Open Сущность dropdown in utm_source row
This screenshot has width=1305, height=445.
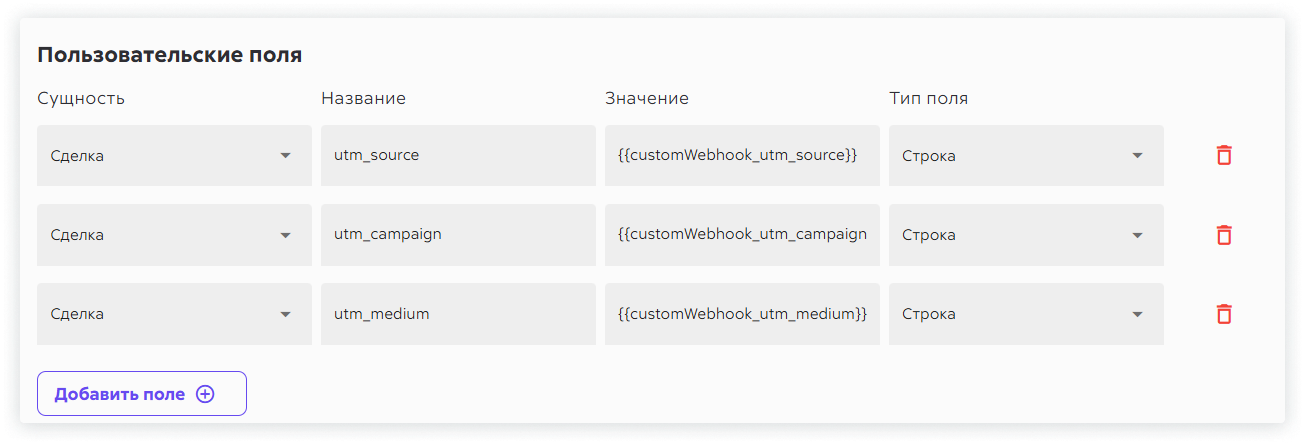[x=174, y=156]
